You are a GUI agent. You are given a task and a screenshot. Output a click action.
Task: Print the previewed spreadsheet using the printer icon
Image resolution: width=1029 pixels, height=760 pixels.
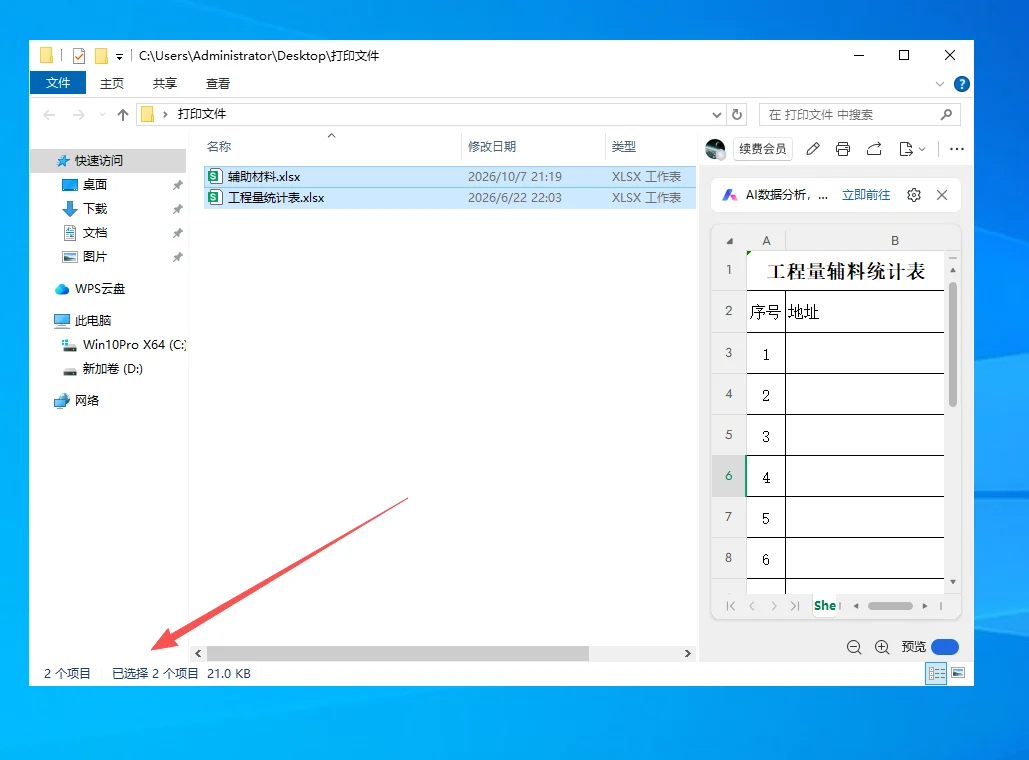pos(843,149)
